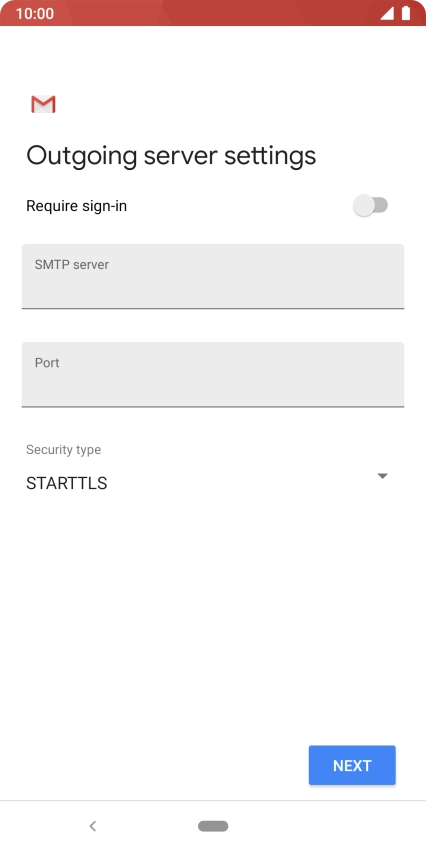The image size is (426, 852).
Task: Tap the red status bar background
Action: tap(213, 13)
